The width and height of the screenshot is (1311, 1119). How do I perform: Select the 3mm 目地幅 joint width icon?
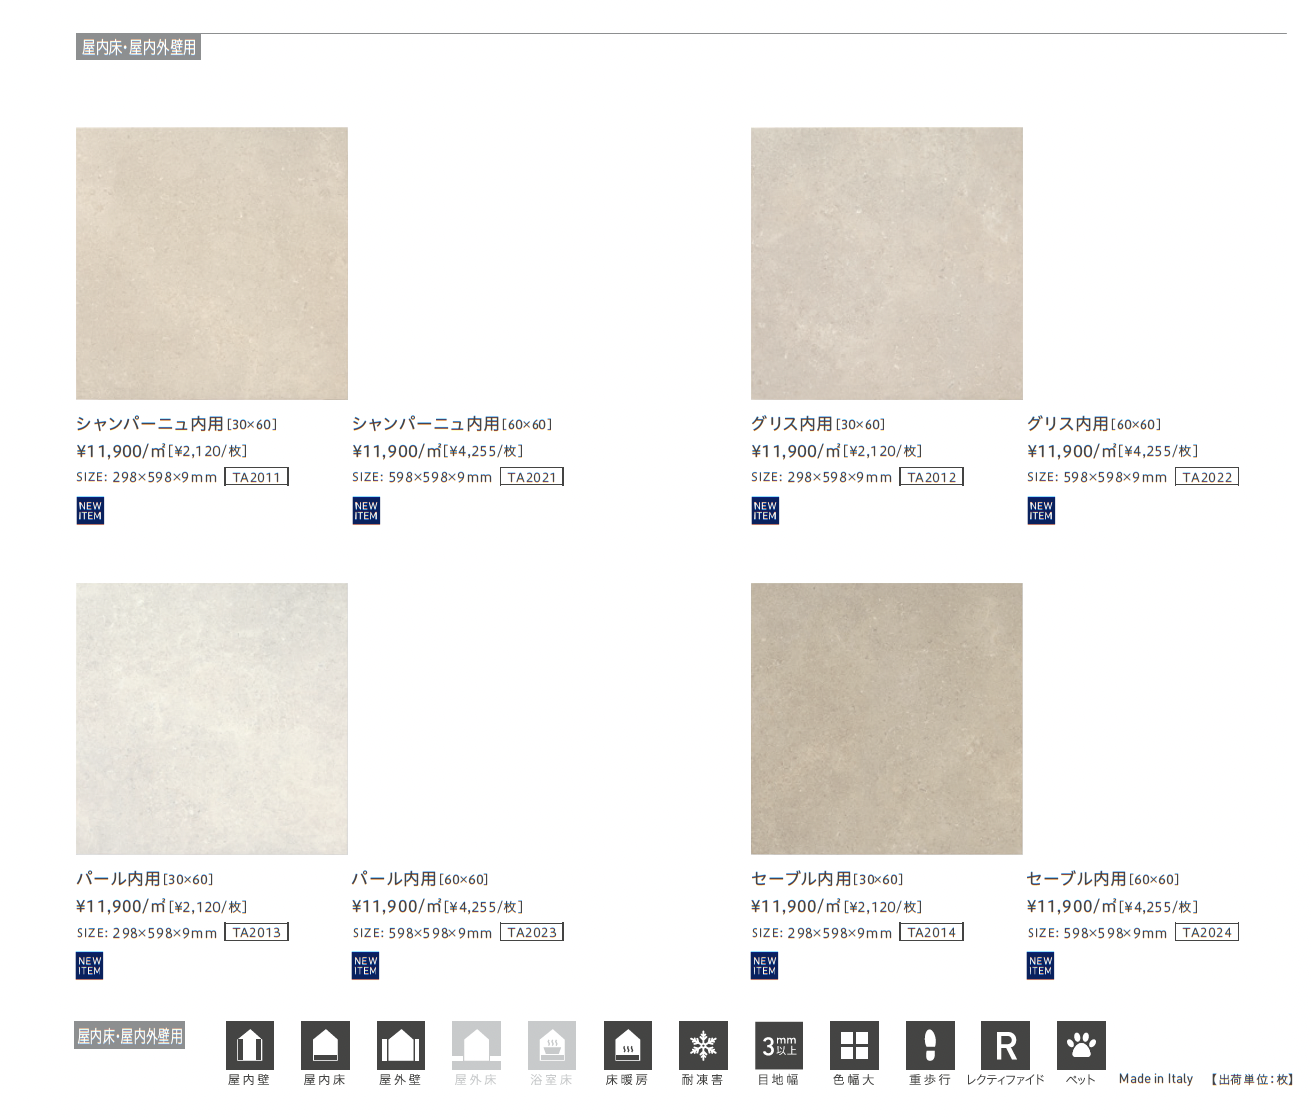(778, 1045)
